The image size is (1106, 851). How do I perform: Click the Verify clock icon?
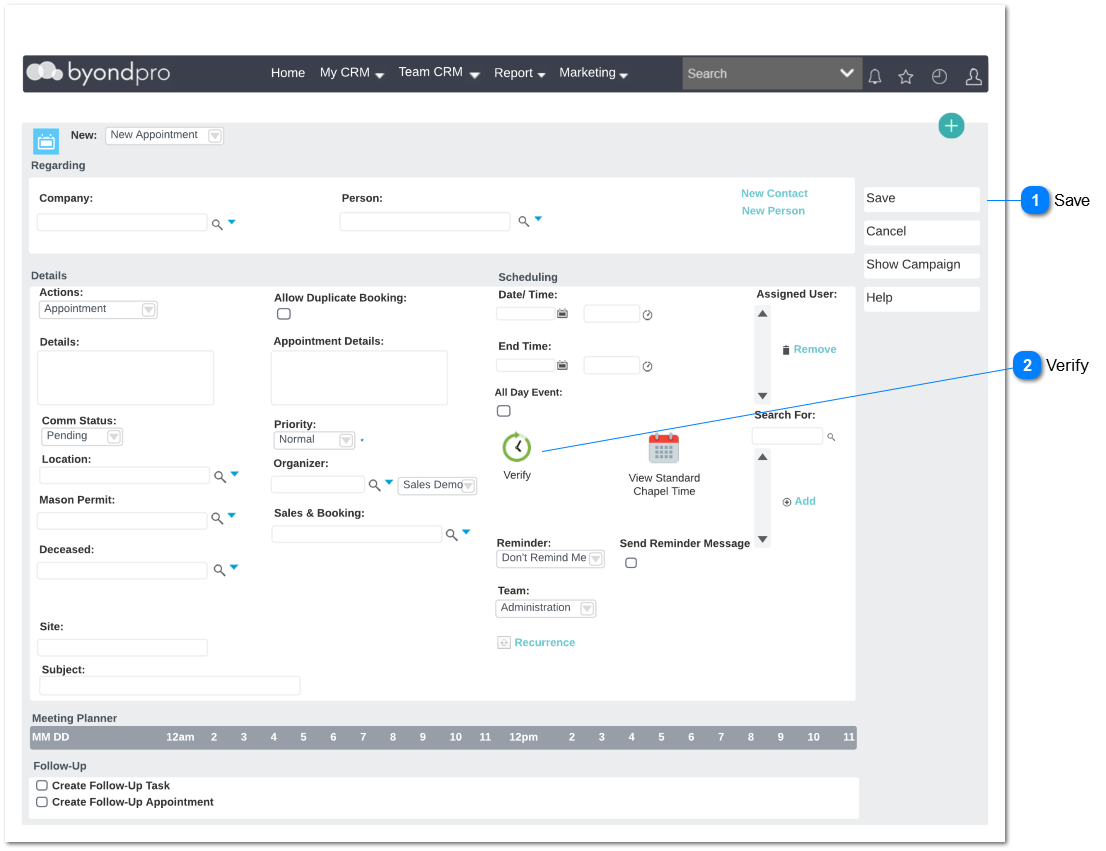[517, 447]
